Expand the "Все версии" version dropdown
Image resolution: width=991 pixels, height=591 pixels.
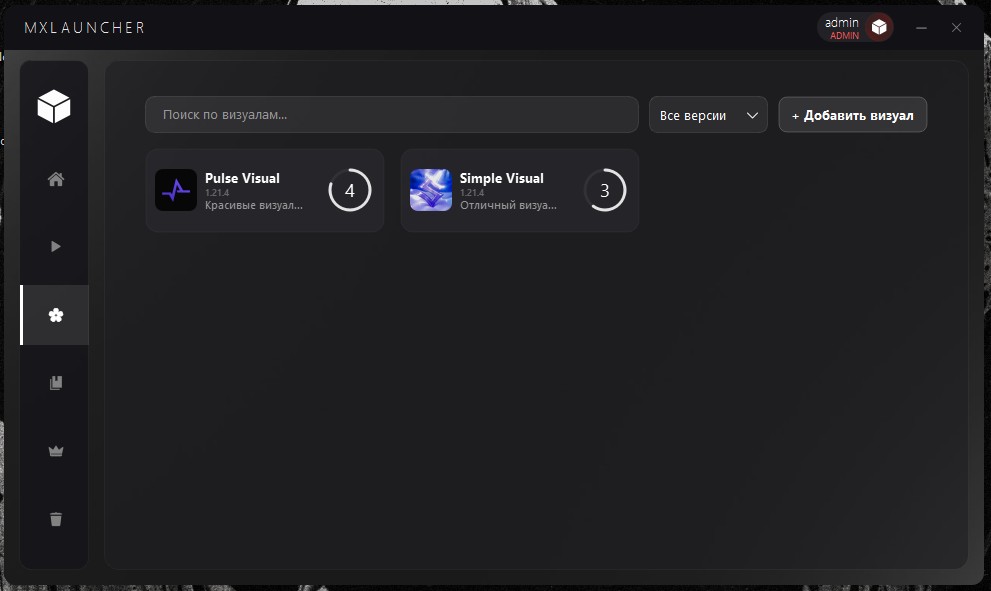[x=708, y=115]
